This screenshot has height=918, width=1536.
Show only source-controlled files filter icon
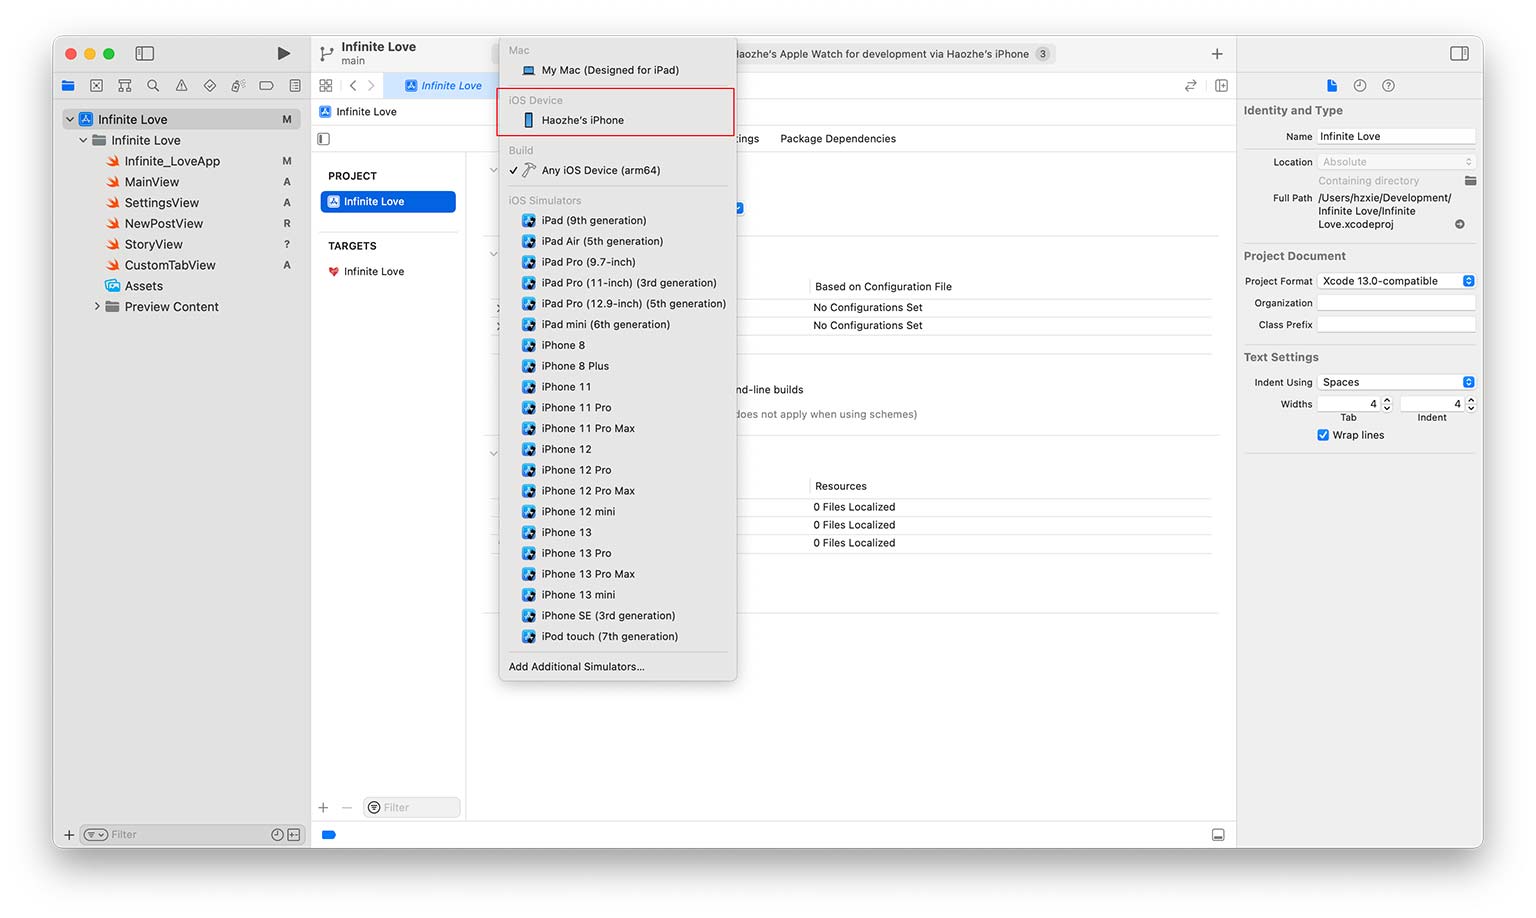[x=294, y=835]
